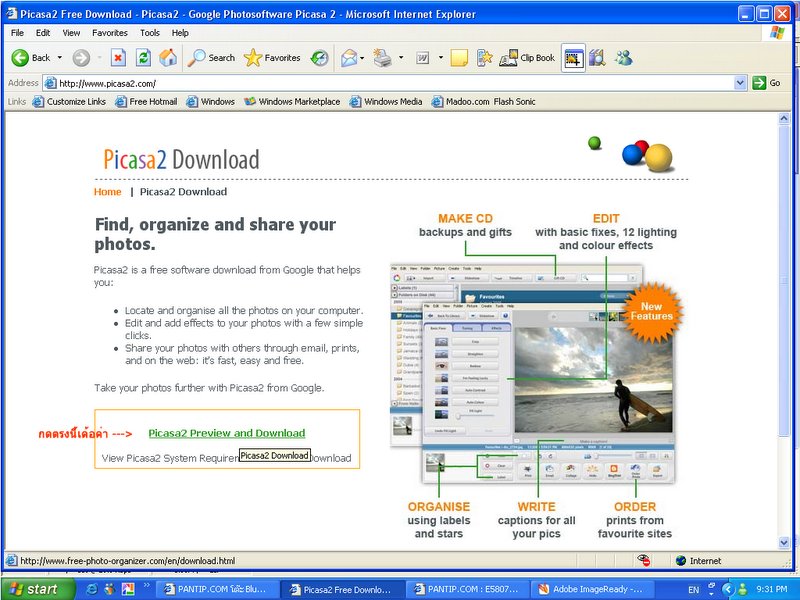The width and height of the screenshot is (800, 600).
Task: Click the Picasa2 Download page logo
Action: (x=181, y=159)
